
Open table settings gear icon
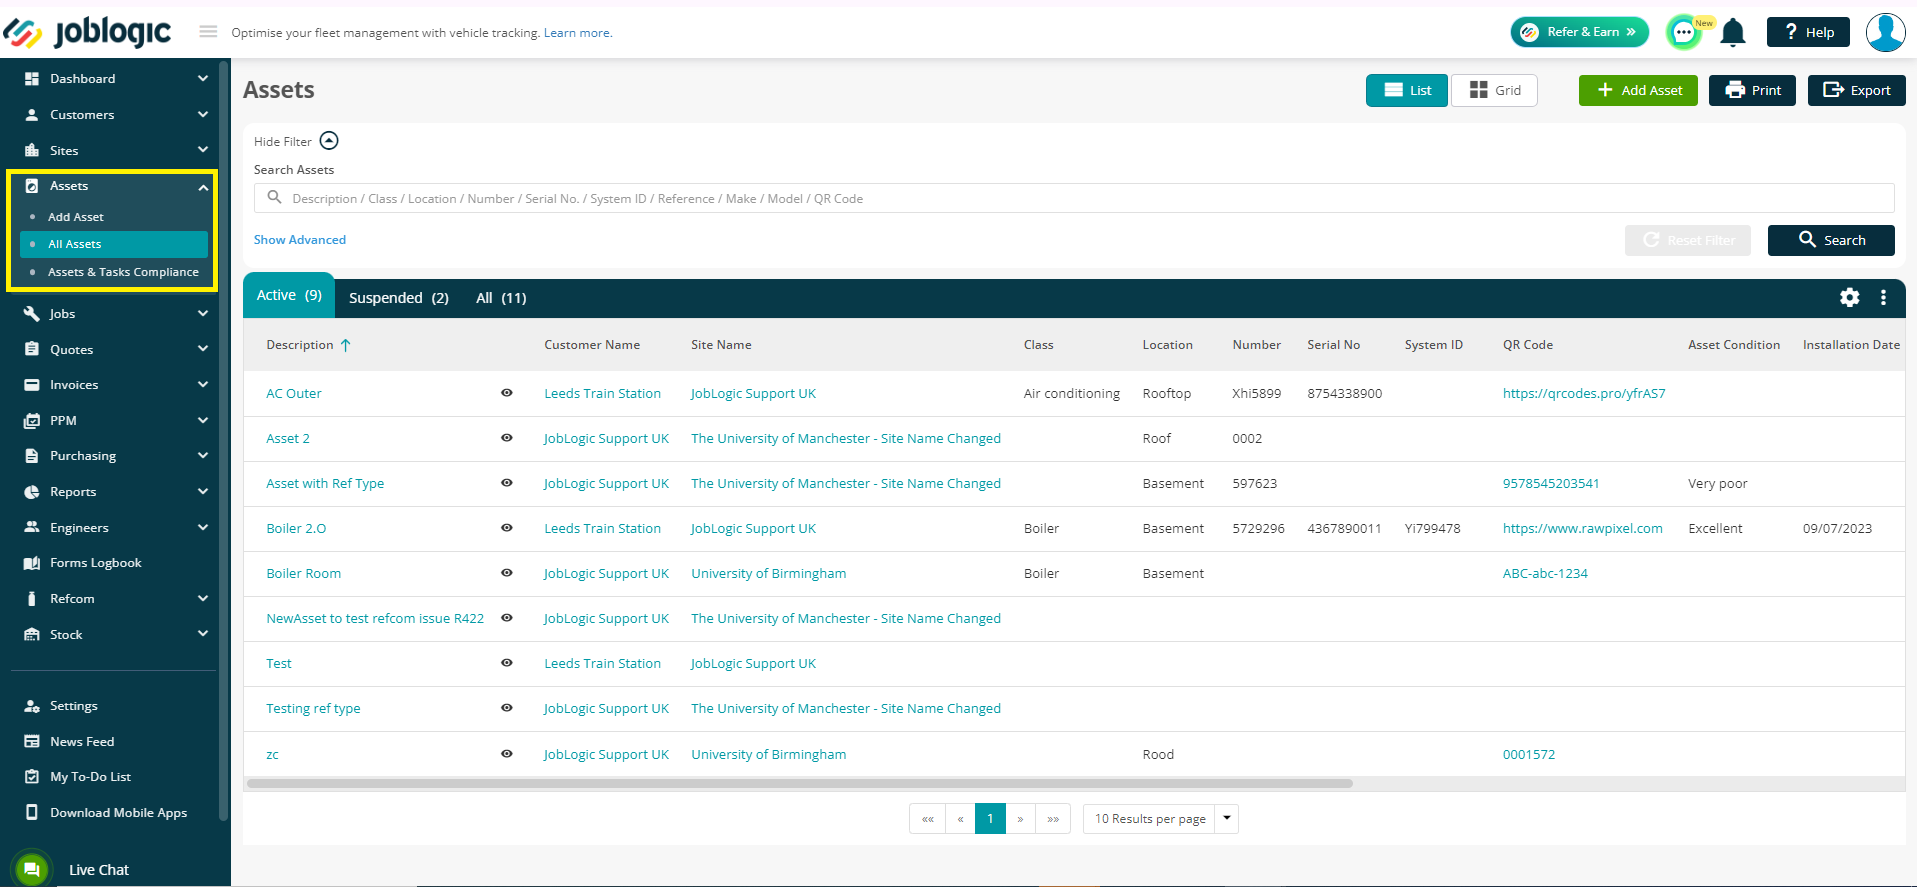coord(1850,298)
